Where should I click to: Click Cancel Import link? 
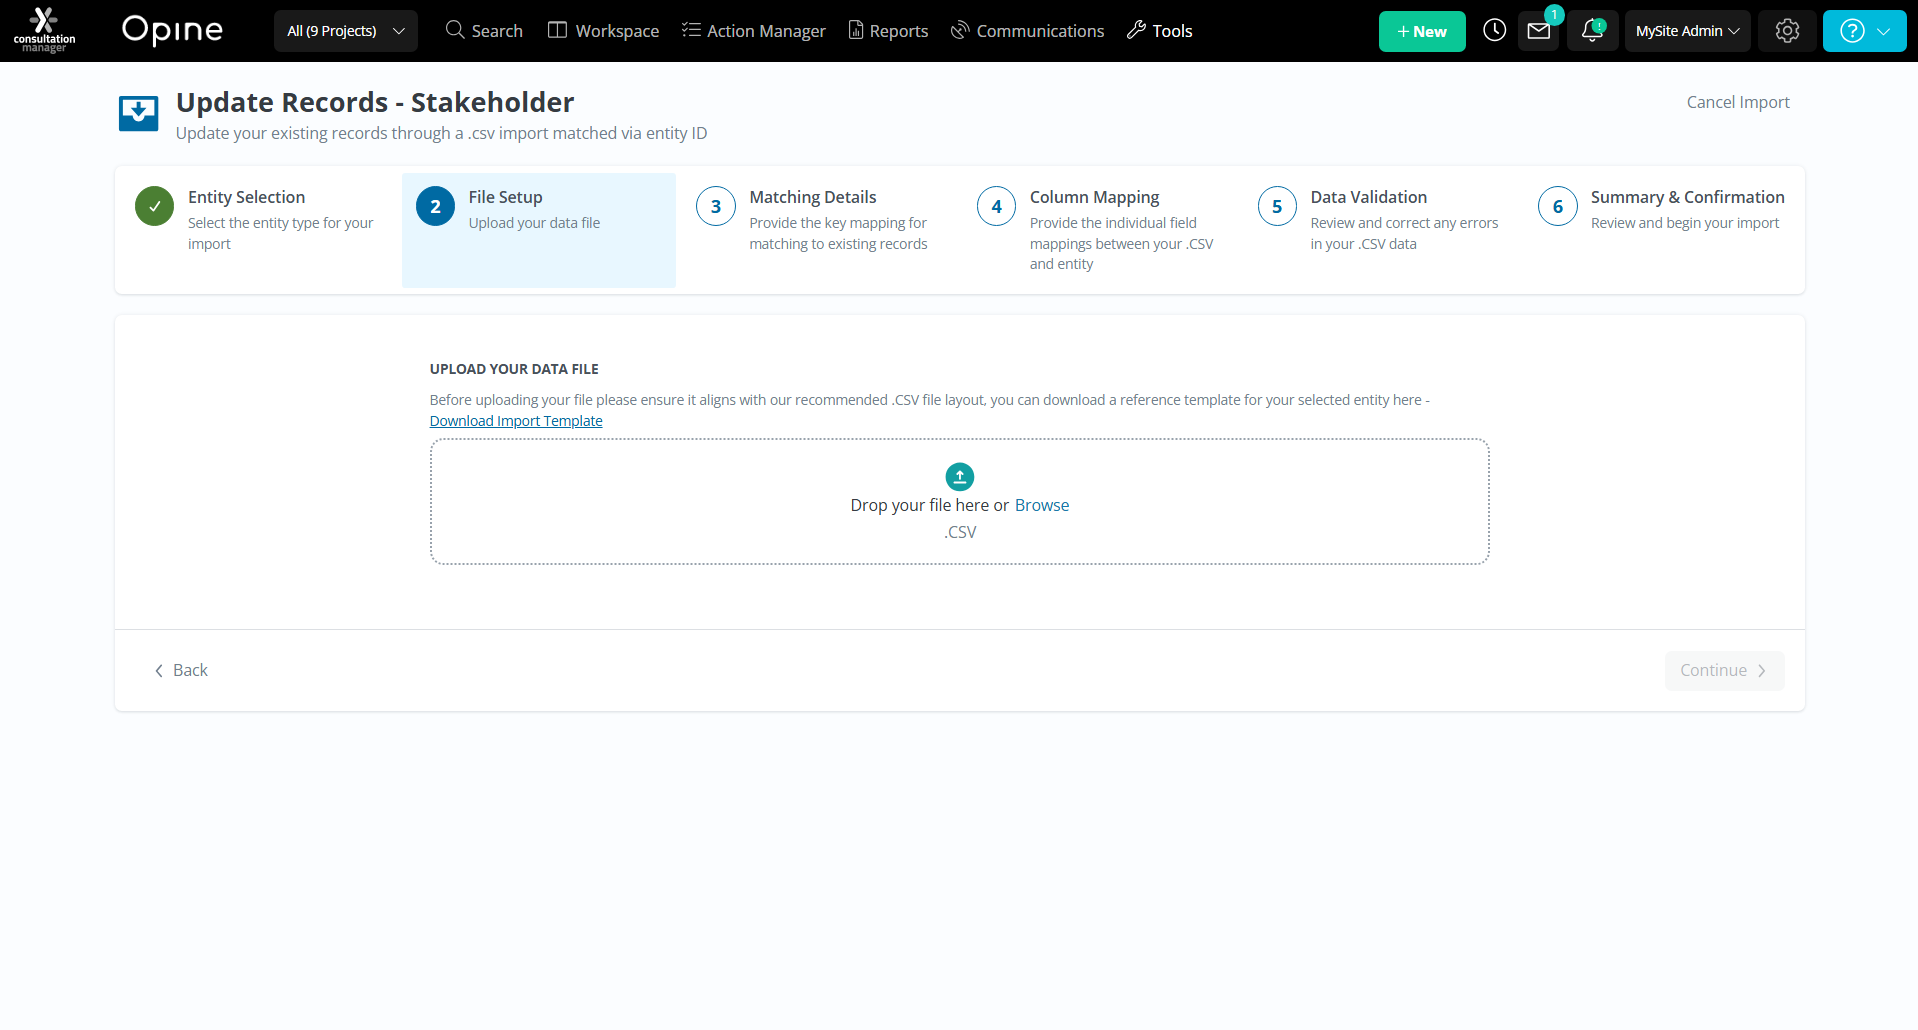click(x=1738, y=102)
